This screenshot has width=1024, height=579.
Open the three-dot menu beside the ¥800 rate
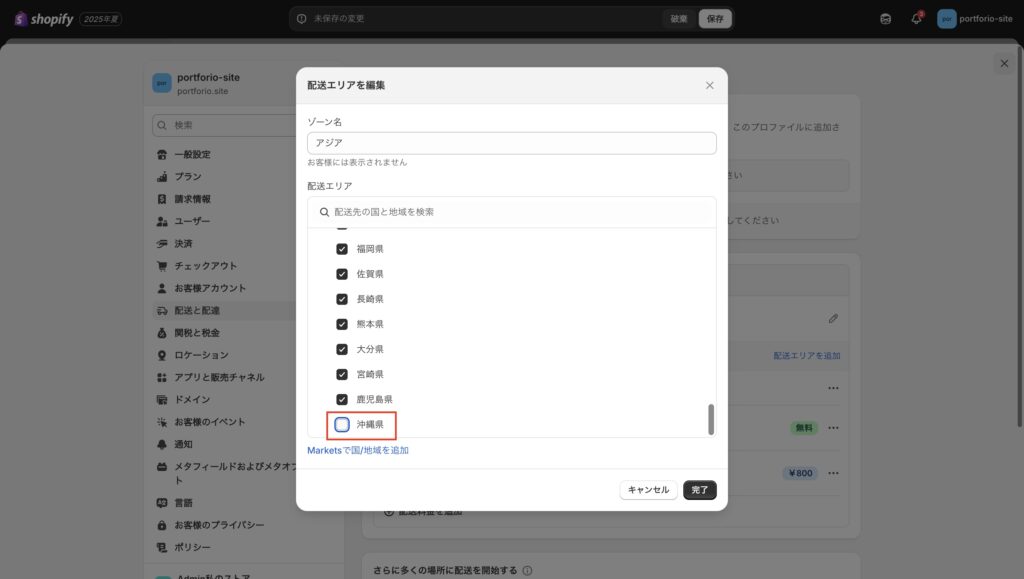833,473
